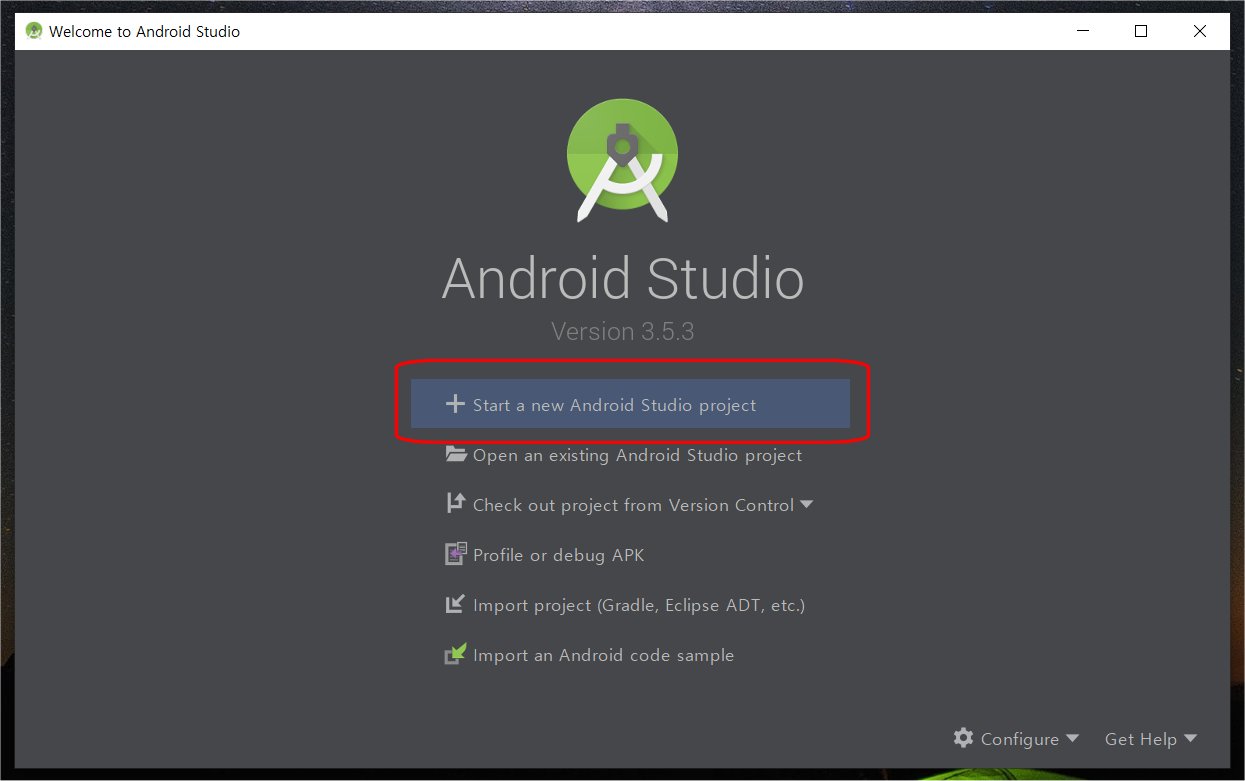This screenshot has height=781, width=1245.
Task: Click the version control checkout icon
Action: (x=455, y=503)
